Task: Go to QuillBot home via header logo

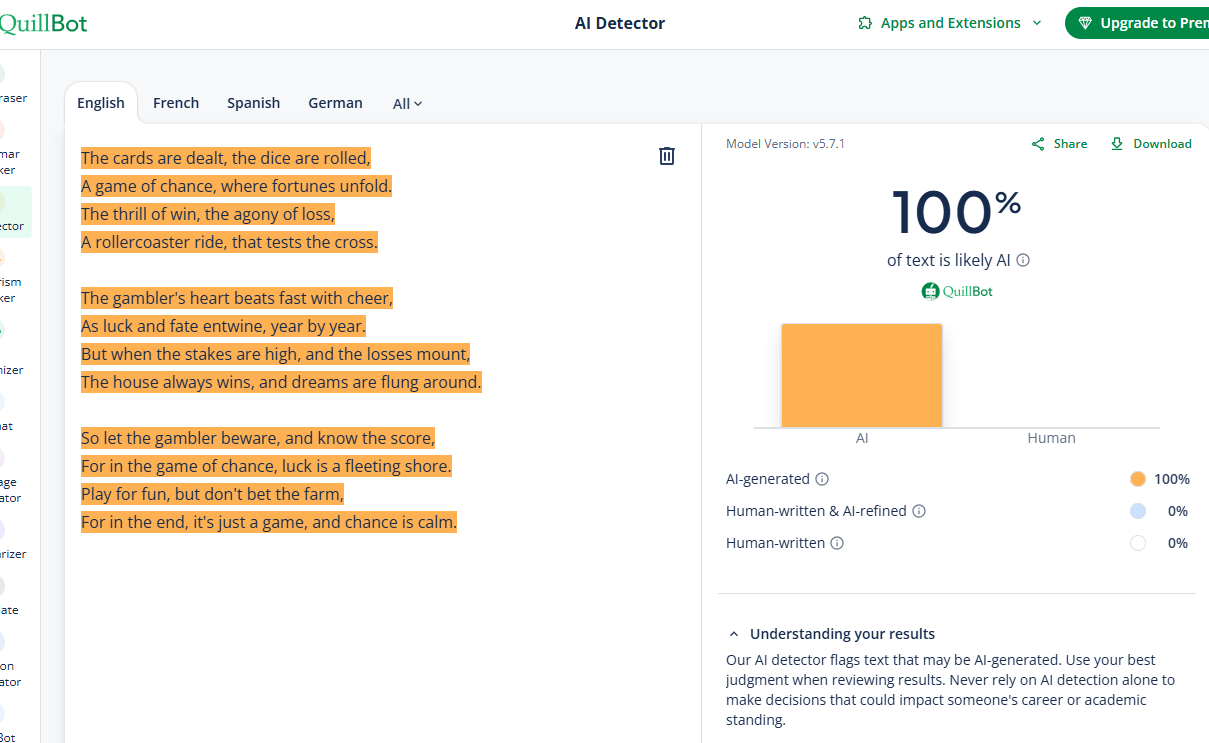Action: [44, 23]
